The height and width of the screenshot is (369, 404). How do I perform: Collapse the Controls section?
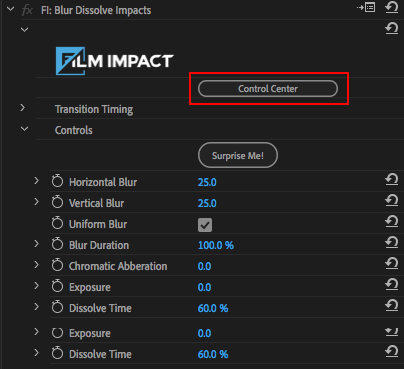24,129
